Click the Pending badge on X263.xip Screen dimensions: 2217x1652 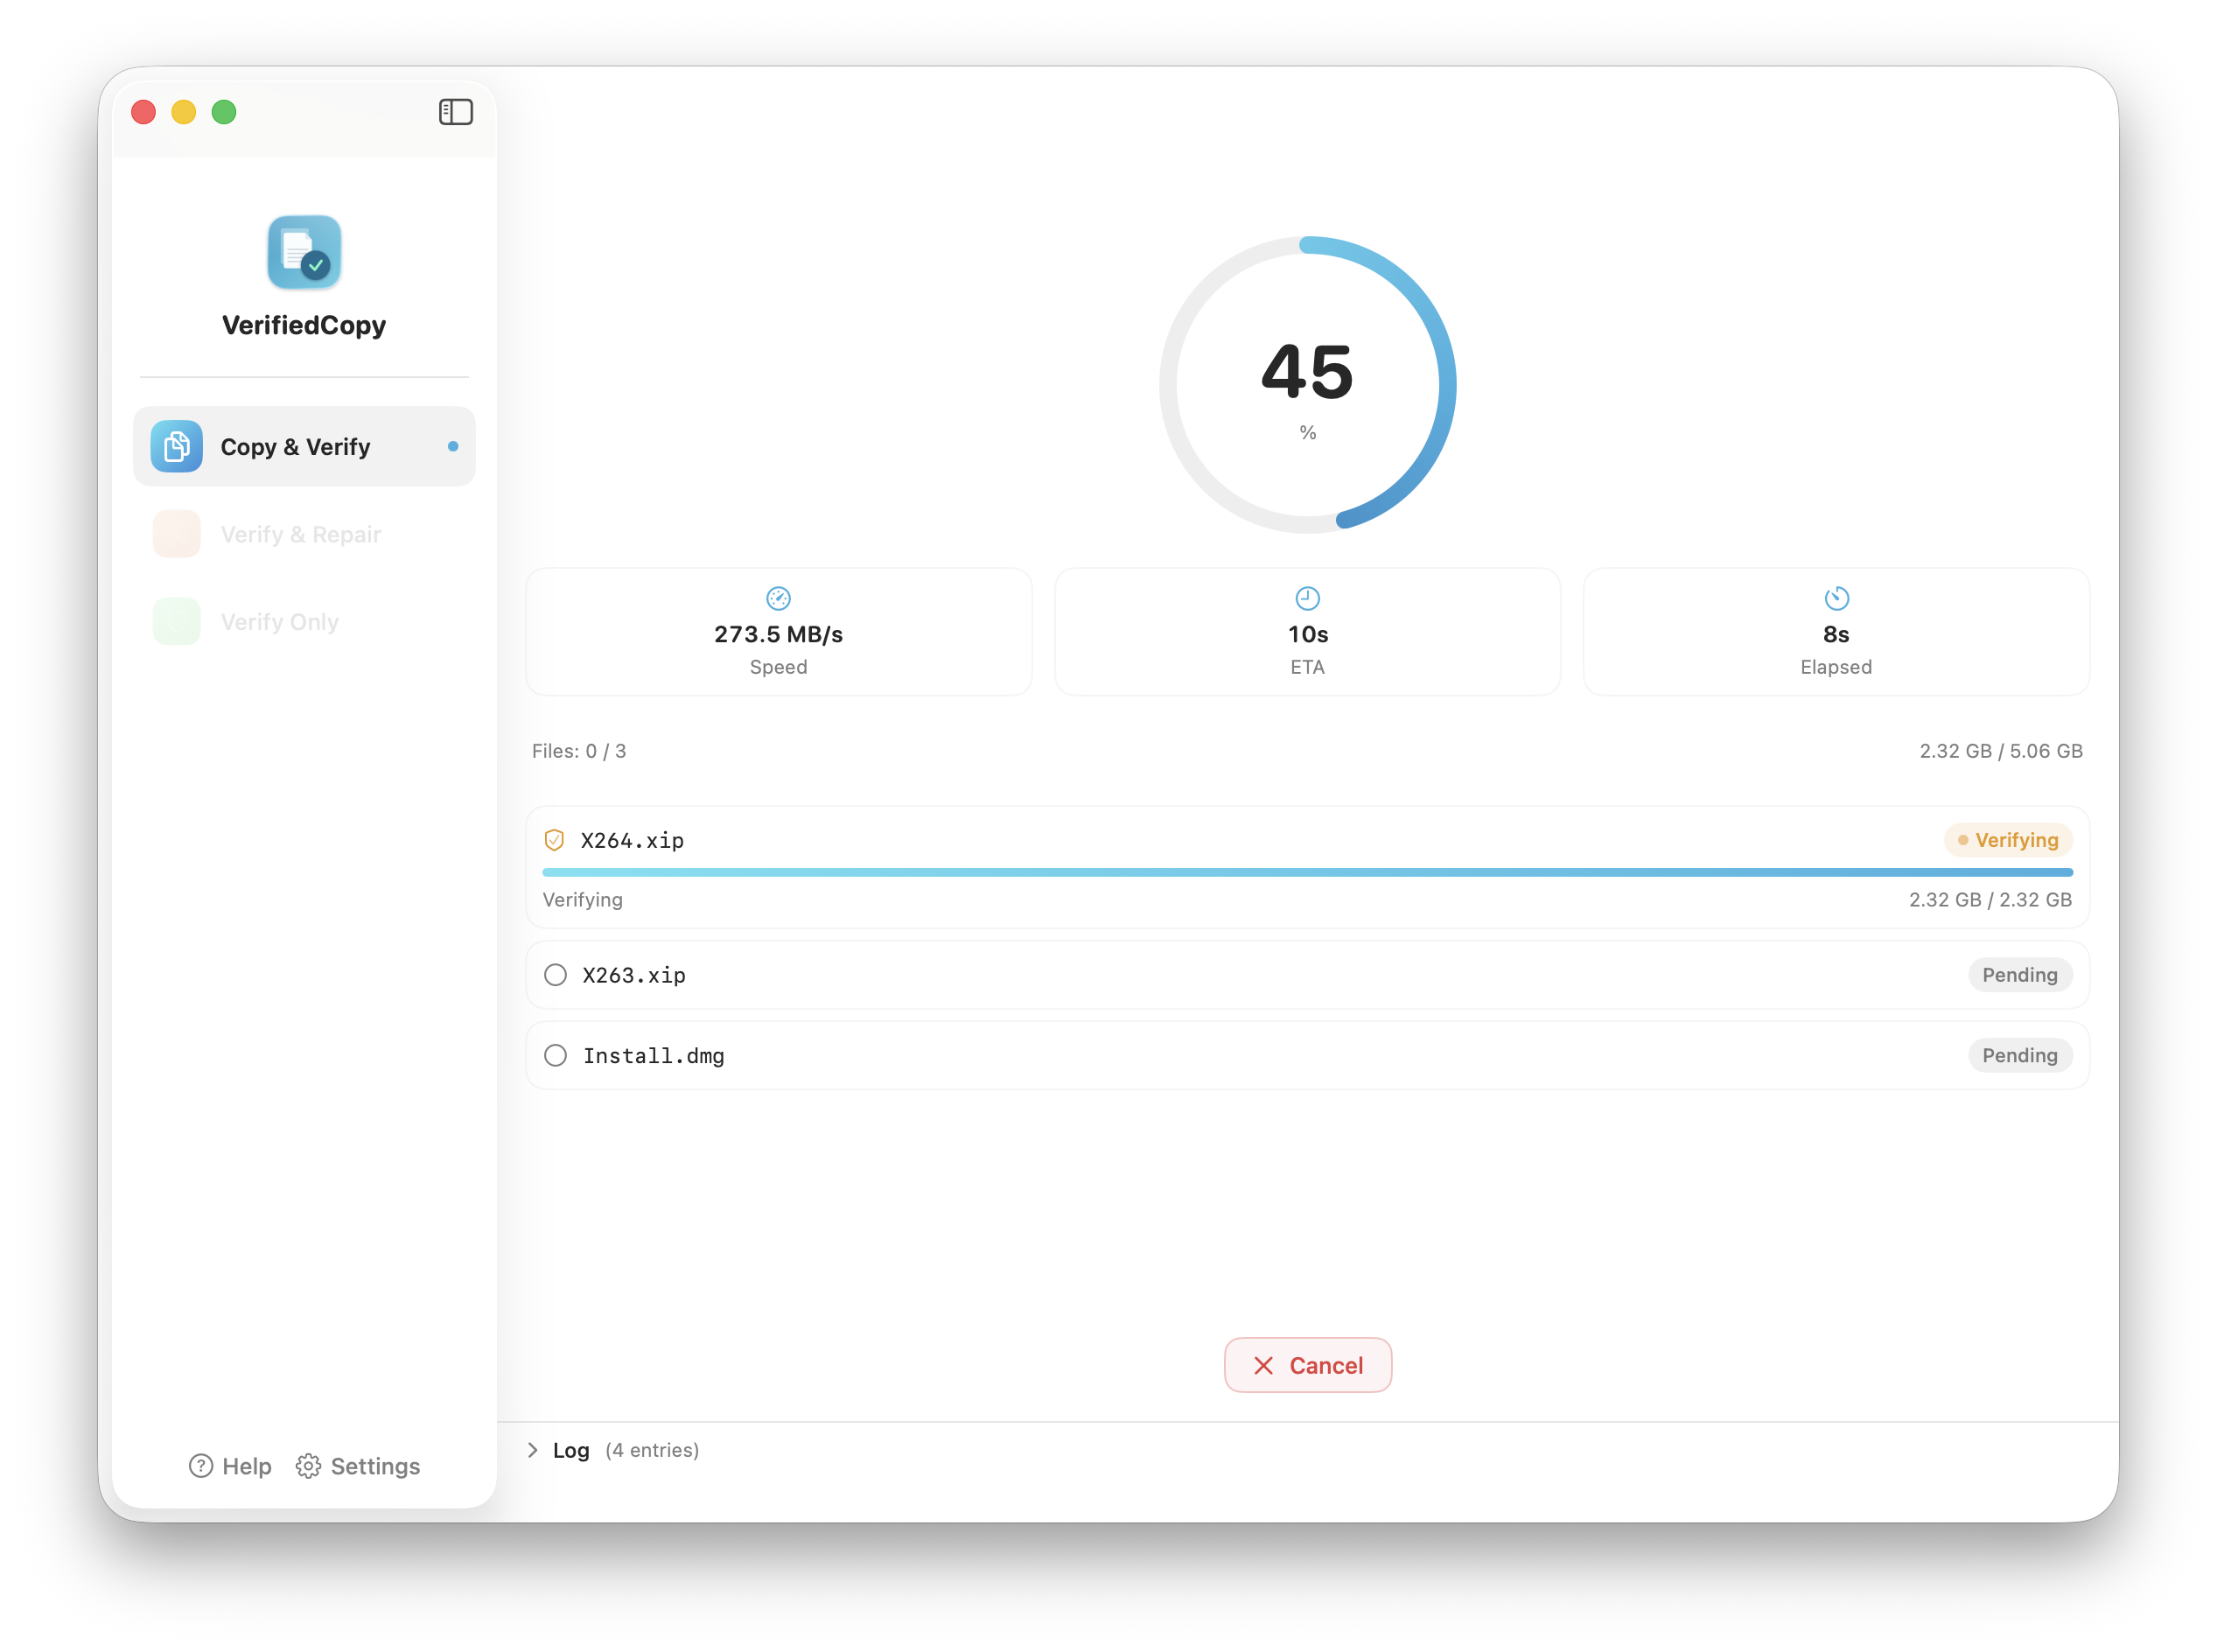click(2020, 974)
